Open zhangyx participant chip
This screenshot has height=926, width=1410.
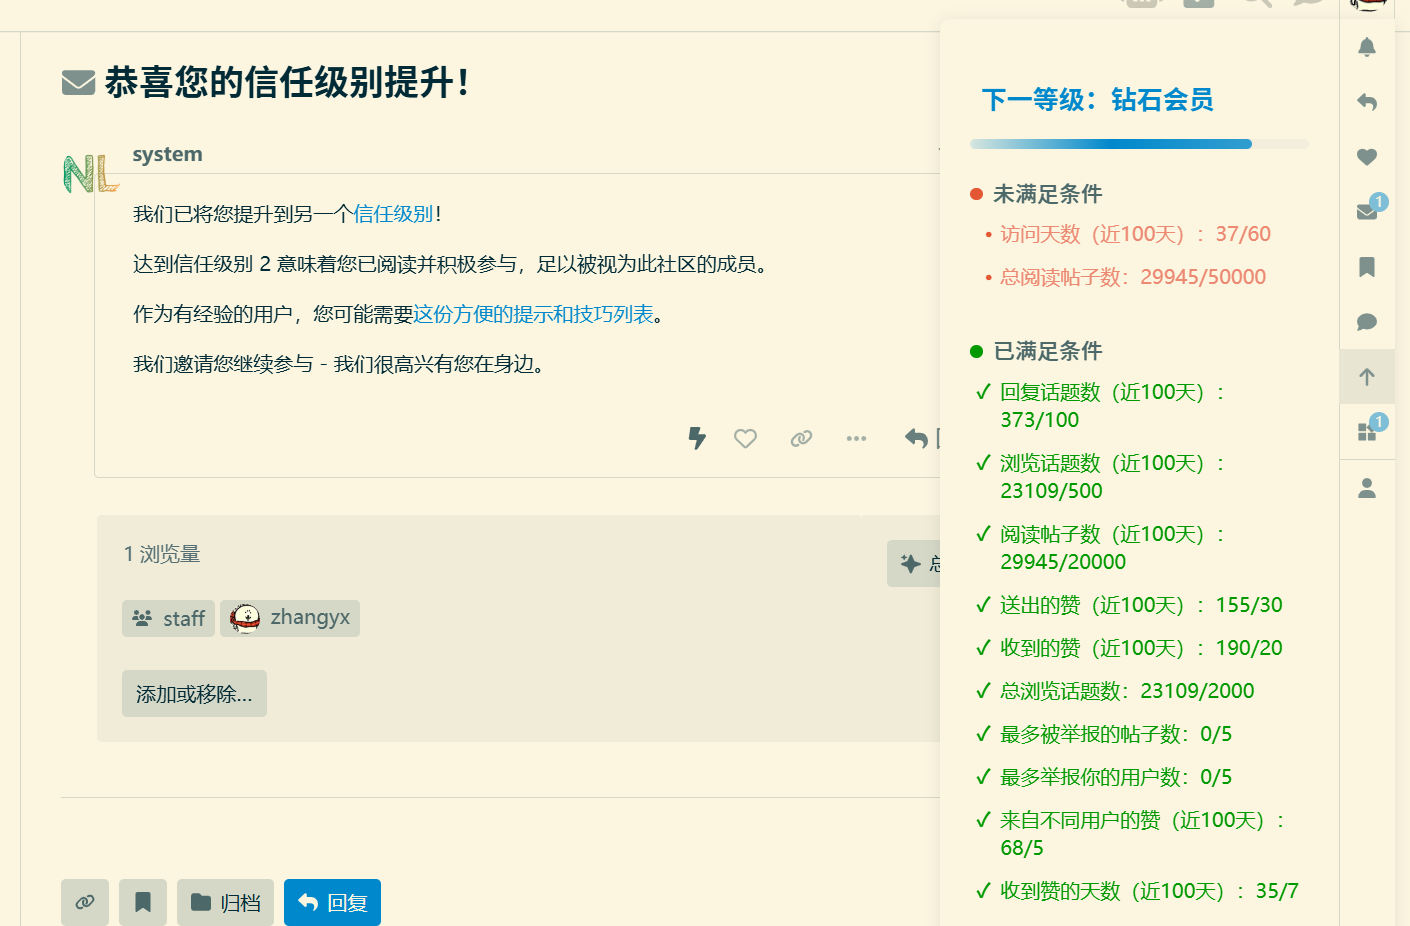tap(290, 618)
